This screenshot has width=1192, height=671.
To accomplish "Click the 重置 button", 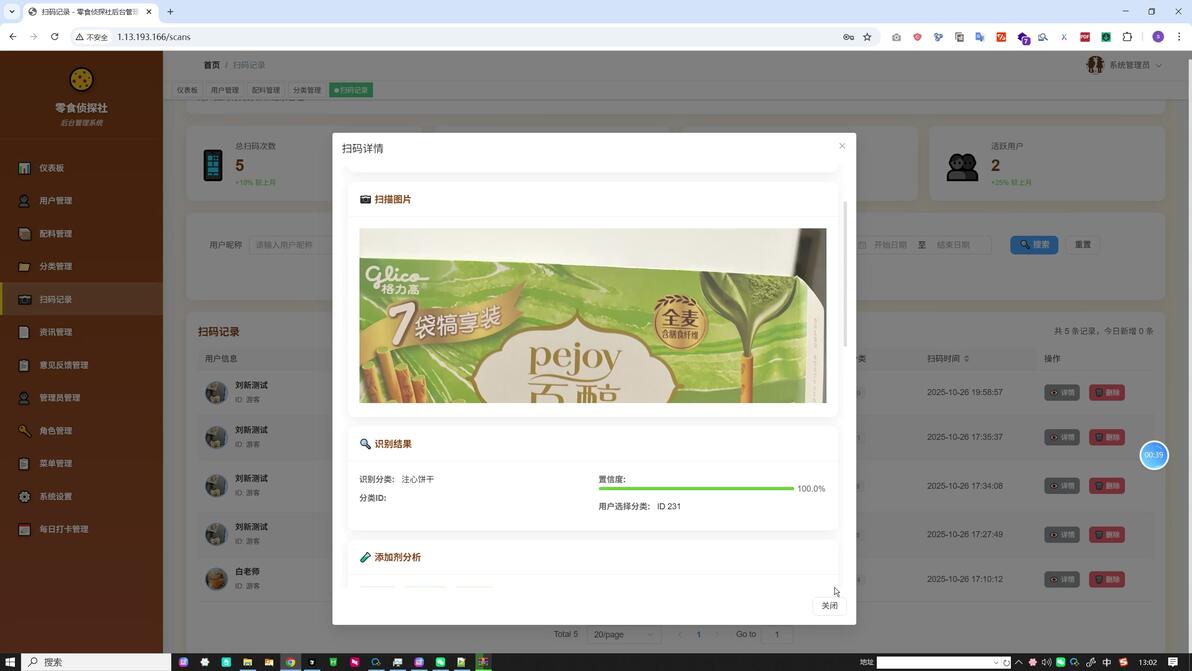I will click(x=1083, y=245).
